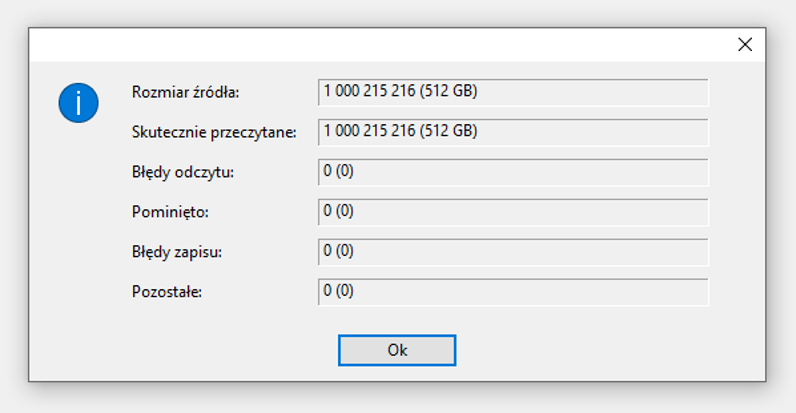
Task: Click the "0 (0)" text in the Pozostałe row
Action: coord(338,291)
